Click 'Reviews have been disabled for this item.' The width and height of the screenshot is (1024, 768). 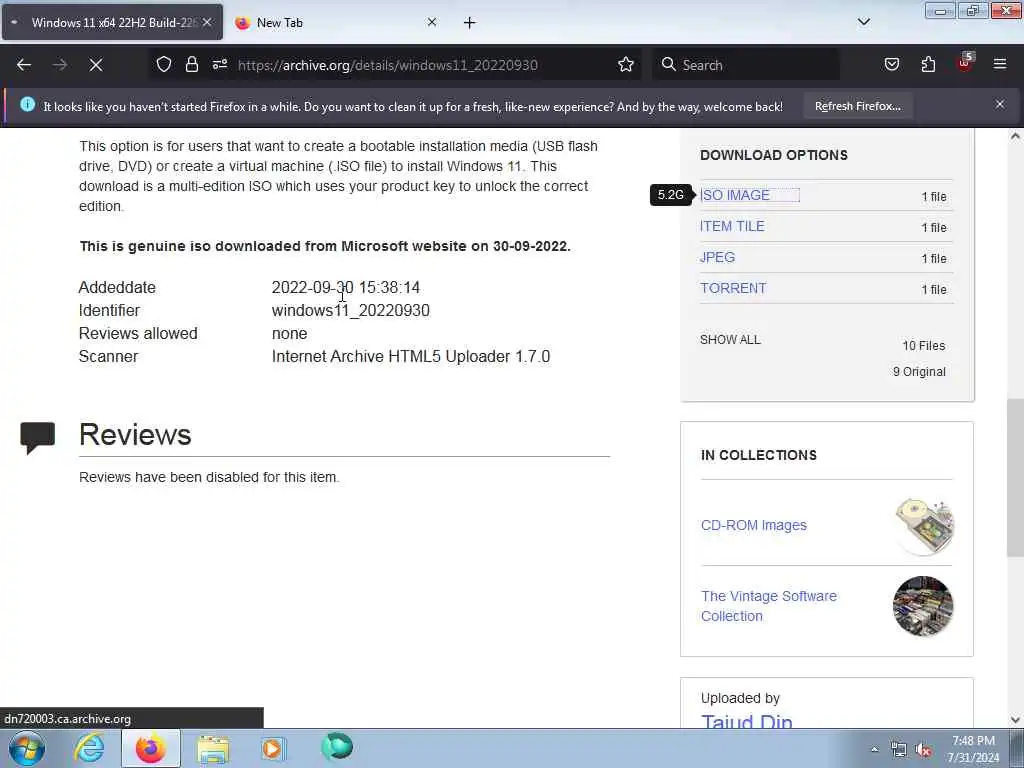pyautogui.click(x=209, y=477)
